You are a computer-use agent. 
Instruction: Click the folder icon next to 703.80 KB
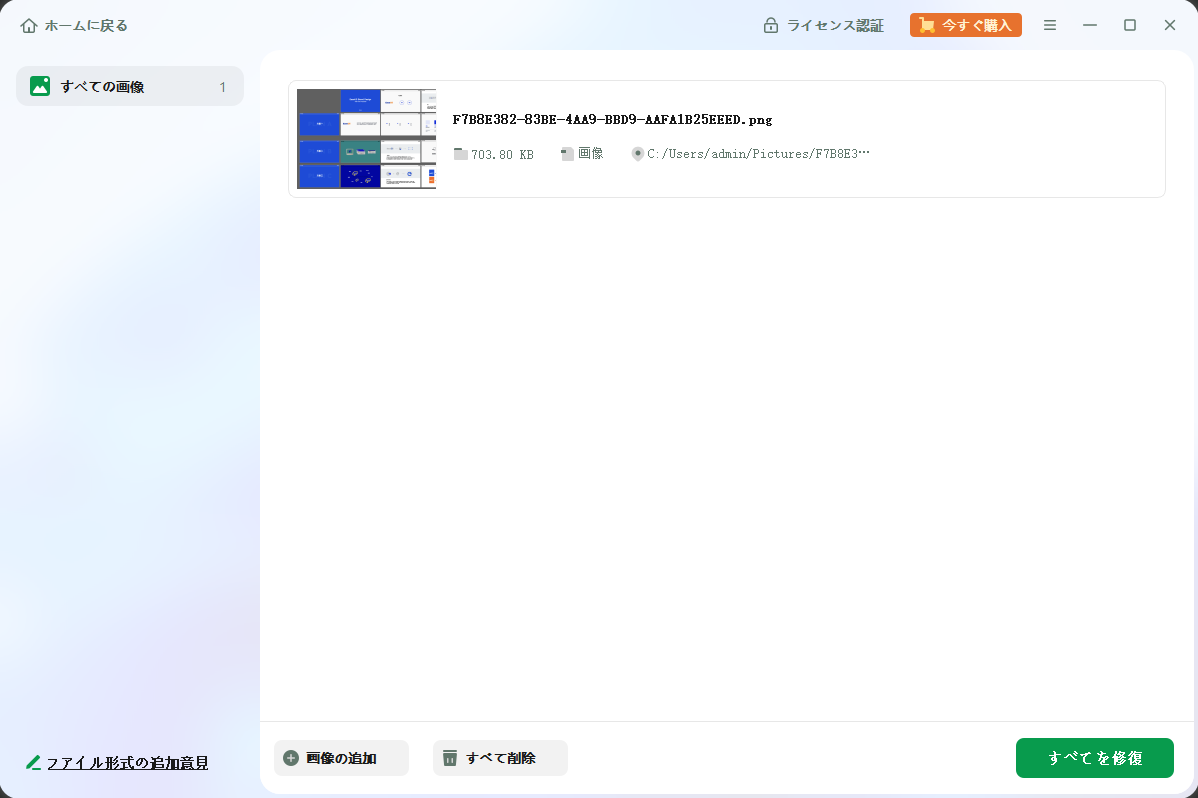460,154
